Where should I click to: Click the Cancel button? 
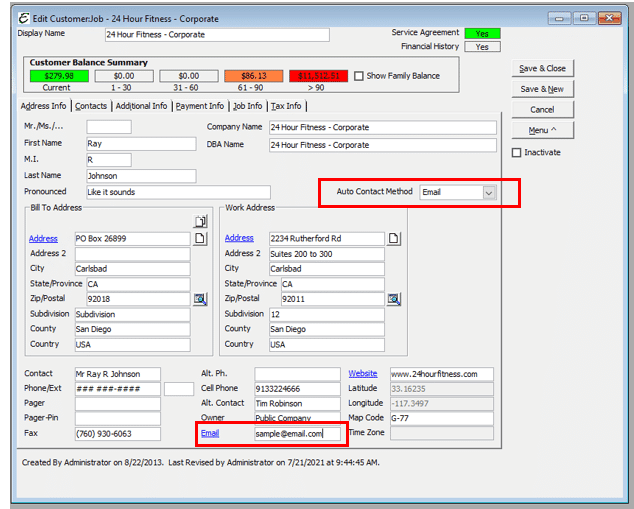tap(543, 110)
